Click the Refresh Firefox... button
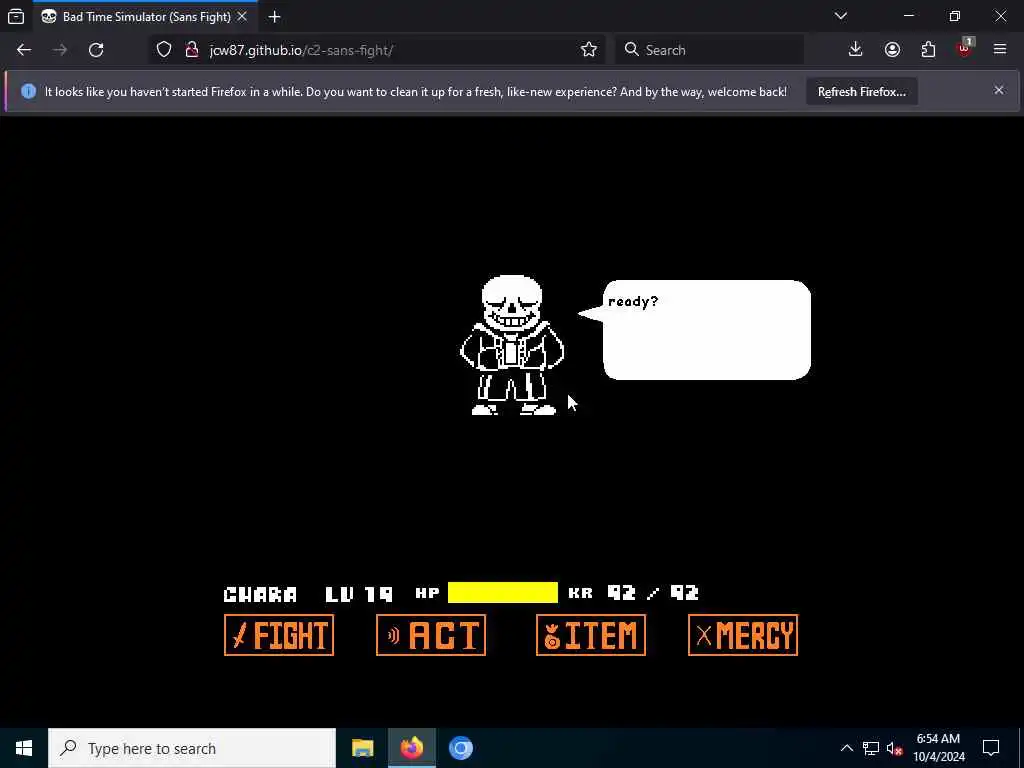Image resolution: width=1024 pixels, height=768 pixels. [862, 92]
